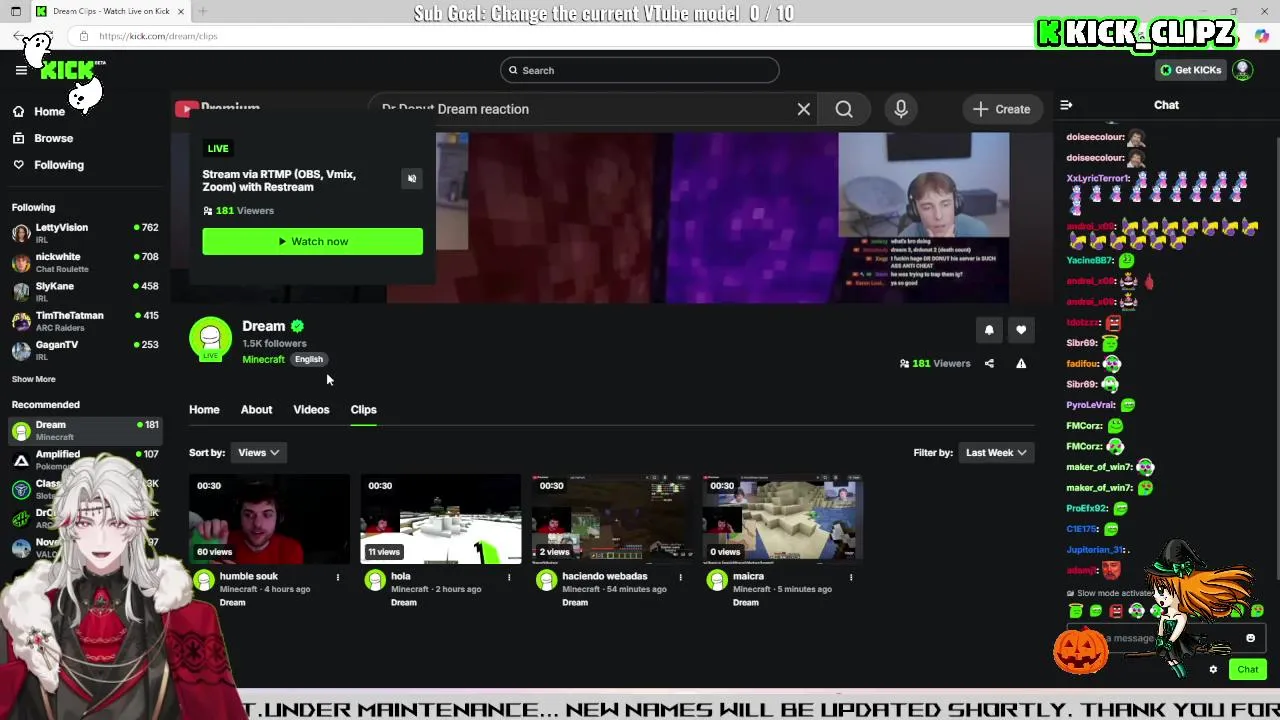Click the share icon under Dream
Viewport: 1280px width, 720px height.
(989, 364)
